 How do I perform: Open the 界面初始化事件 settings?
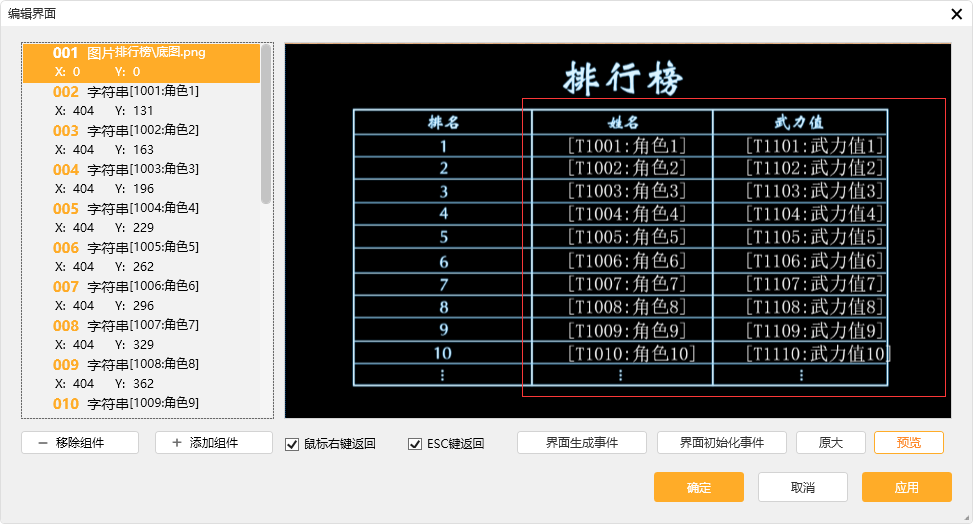721,443
